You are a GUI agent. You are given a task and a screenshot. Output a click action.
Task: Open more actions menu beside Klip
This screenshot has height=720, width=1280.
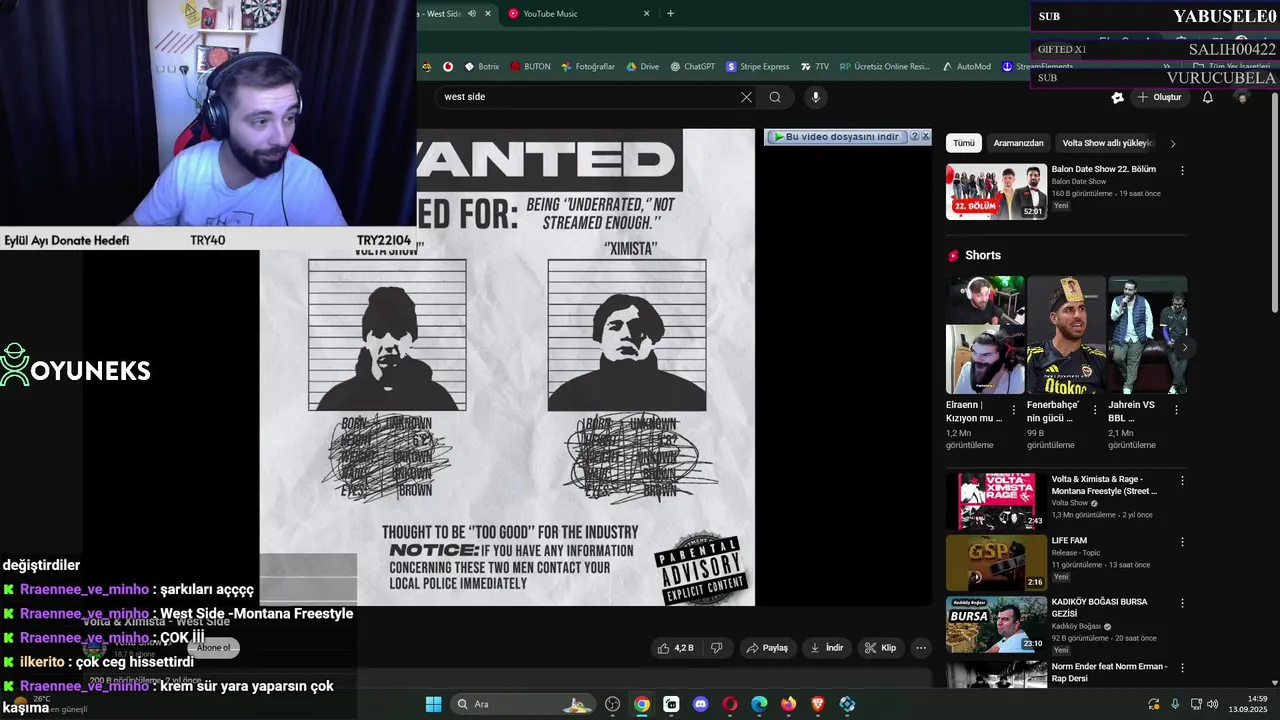(921, 648)
